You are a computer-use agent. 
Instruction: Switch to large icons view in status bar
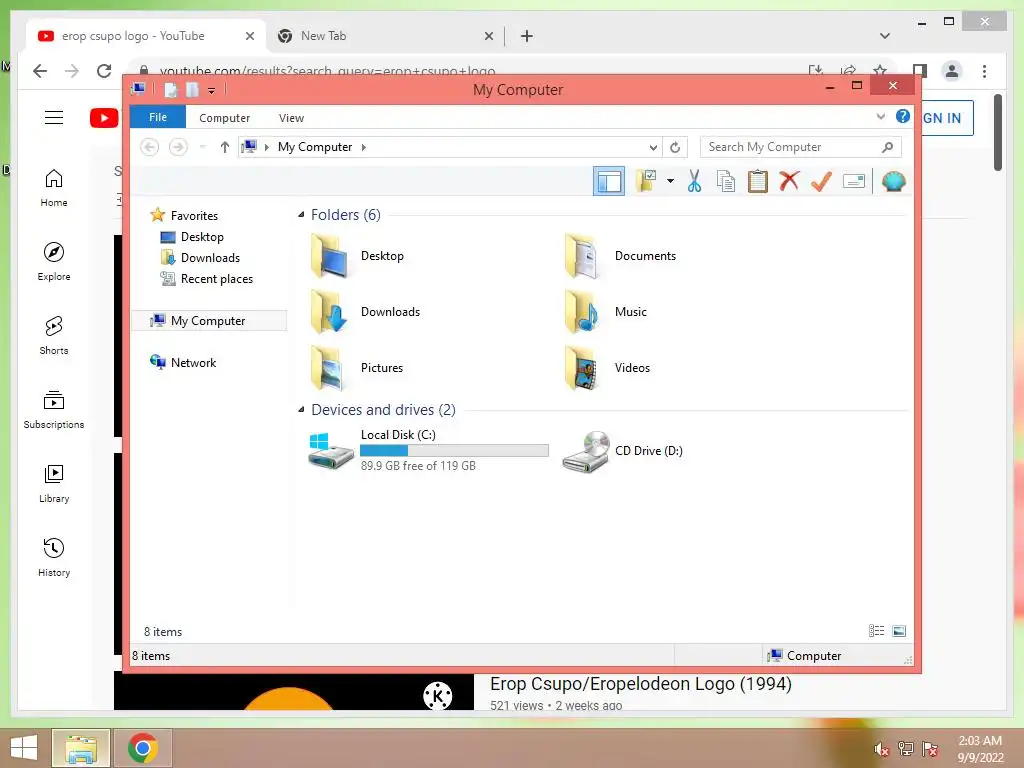[899, 630]
